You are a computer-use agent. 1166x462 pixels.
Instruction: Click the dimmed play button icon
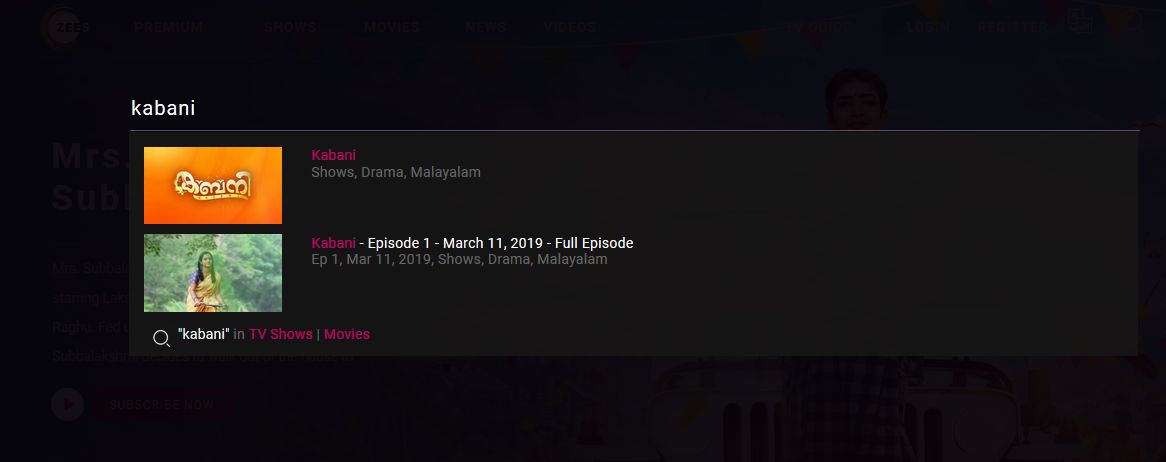click(68, 405)
